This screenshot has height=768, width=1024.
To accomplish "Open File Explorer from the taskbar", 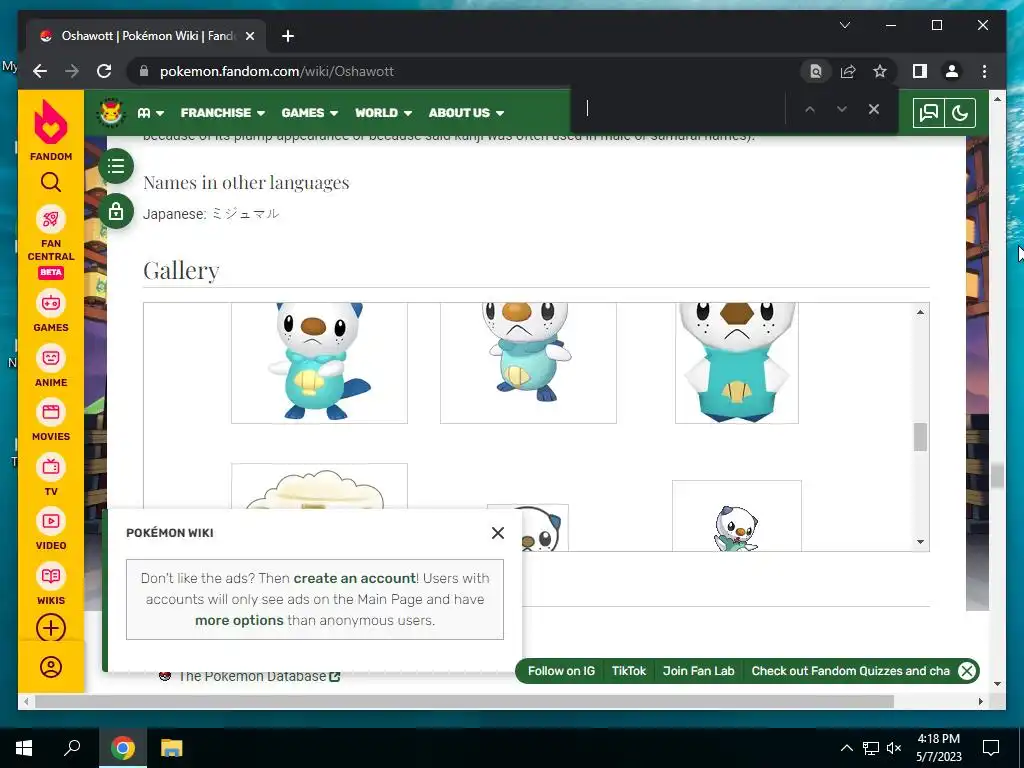I will [x=172, y=748].
